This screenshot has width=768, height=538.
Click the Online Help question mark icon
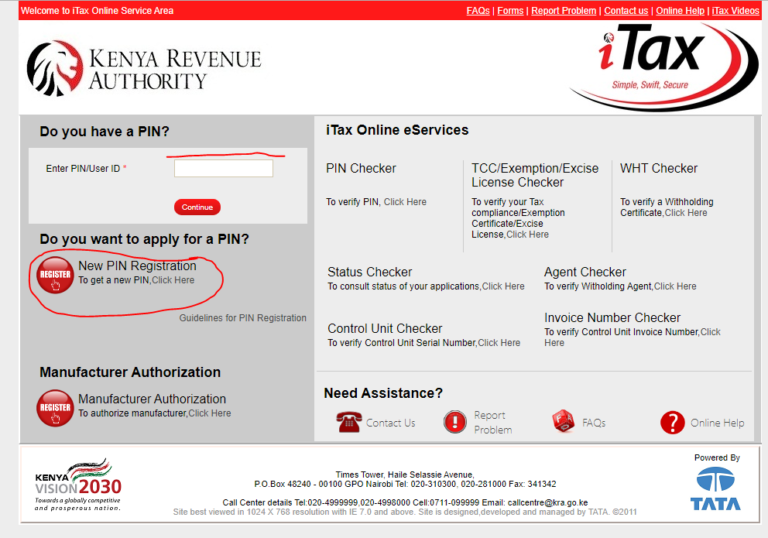672,422
